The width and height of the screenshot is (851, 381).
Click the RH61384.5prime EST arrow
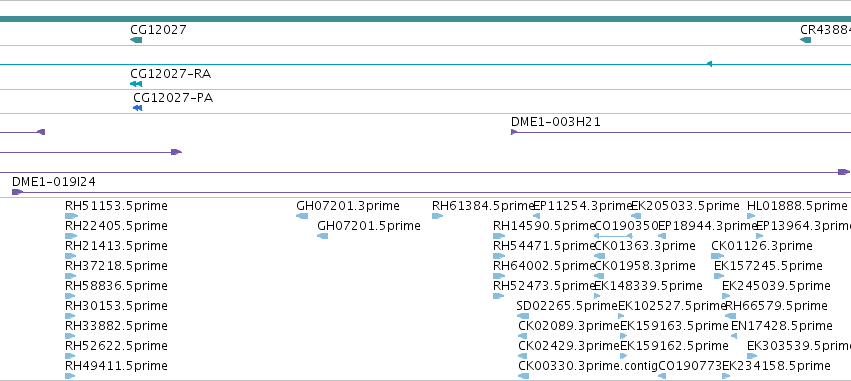pos(437,216)
